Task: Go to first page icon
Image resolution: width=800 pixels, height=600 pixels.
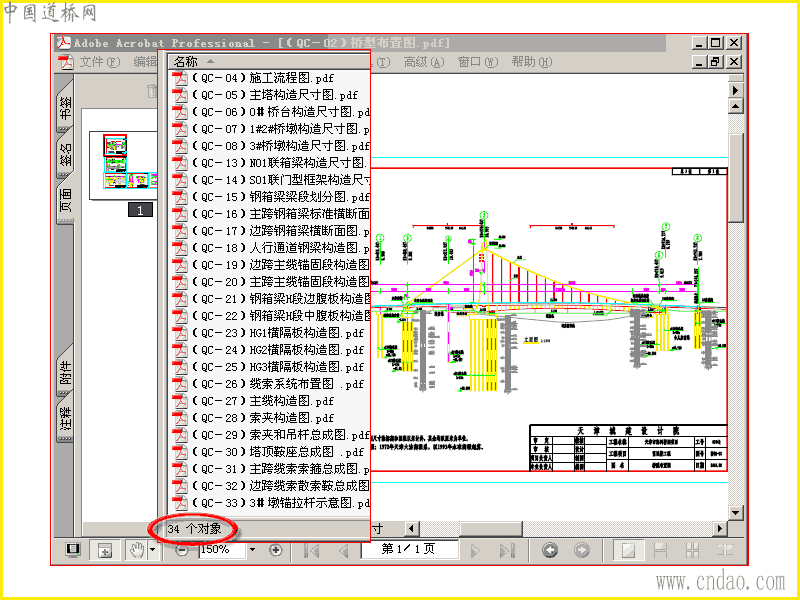Action: click(x=311, y=550)
